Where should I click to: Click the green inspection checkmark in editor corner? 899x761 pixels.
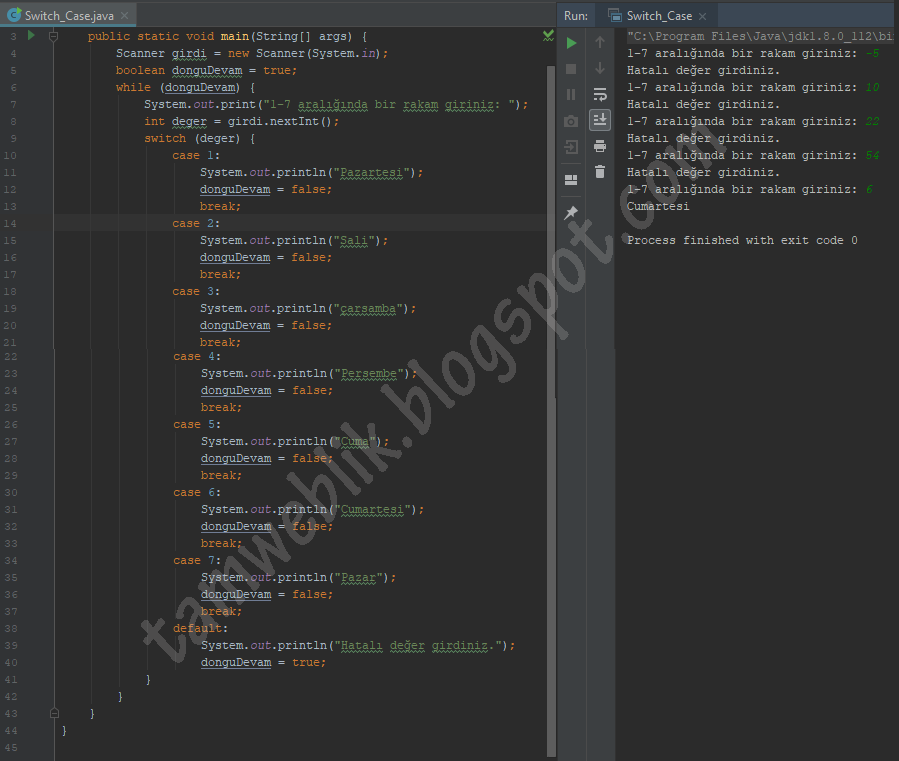(x=548, y=36)
